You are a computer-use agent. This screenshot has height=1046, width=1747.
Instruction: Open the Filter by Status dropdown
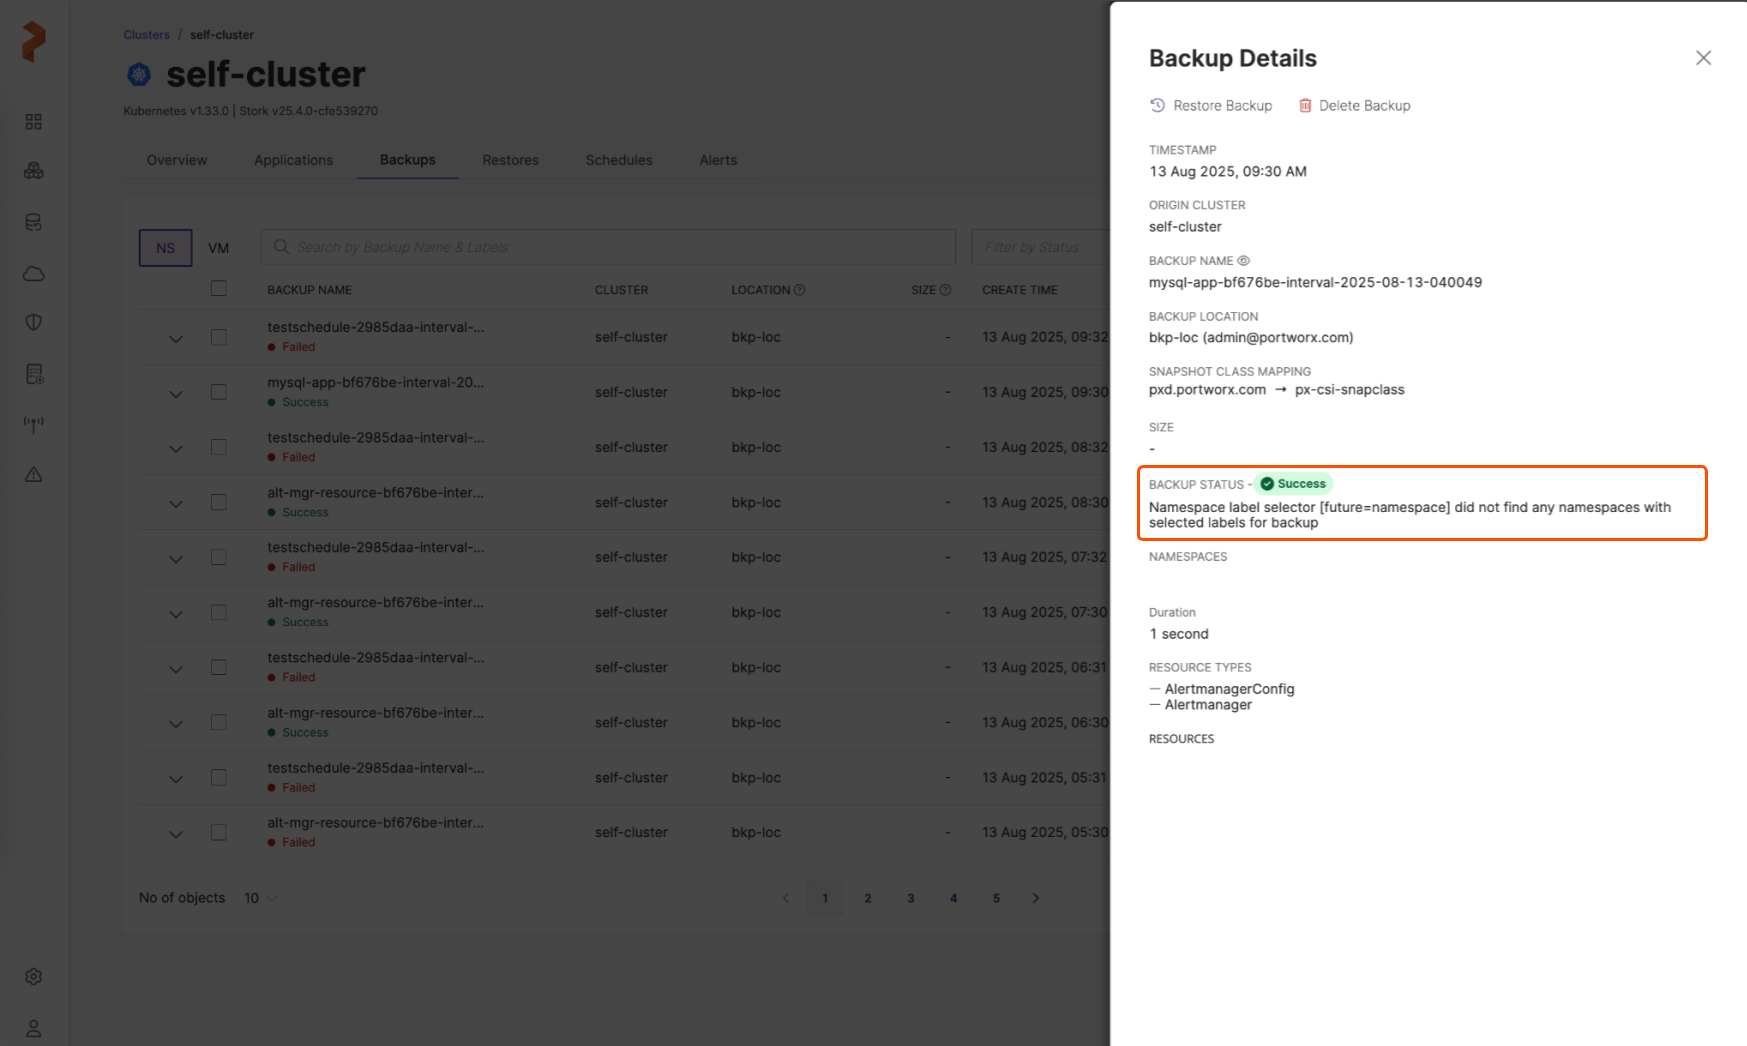pos(1040,247)
